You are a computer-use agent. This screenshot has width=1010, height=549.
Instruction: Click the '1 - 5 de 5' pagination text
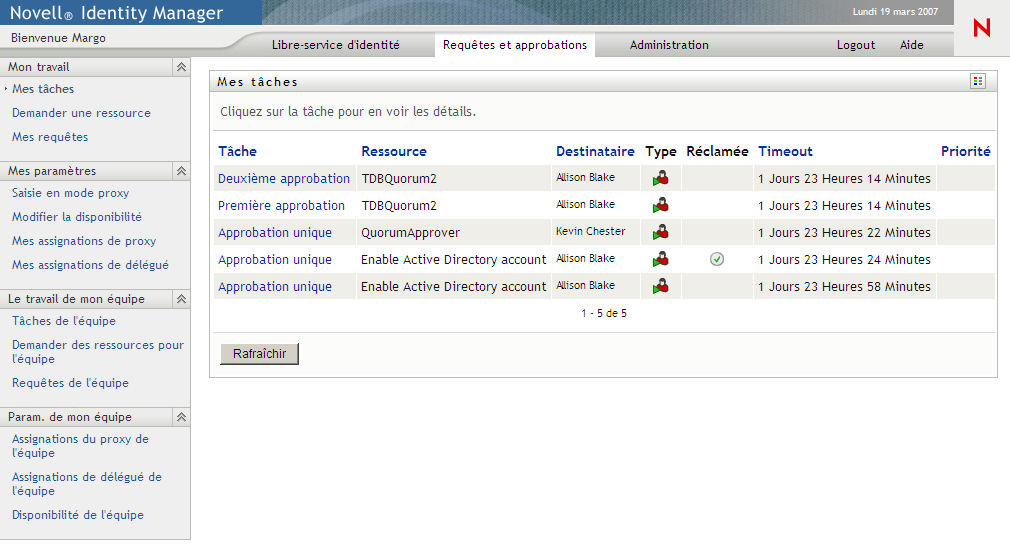click(x=604, y=313)
